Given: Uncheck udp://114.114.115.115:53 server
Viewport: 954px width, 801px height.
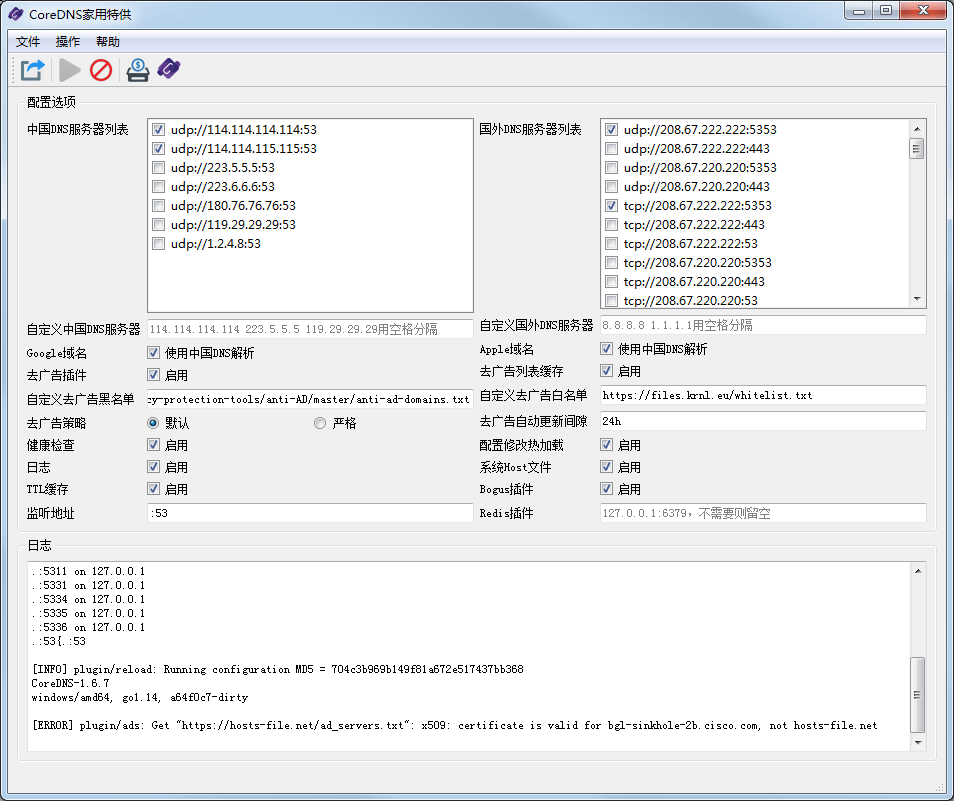Looking at the screenshot, I should tap(159, 148).
